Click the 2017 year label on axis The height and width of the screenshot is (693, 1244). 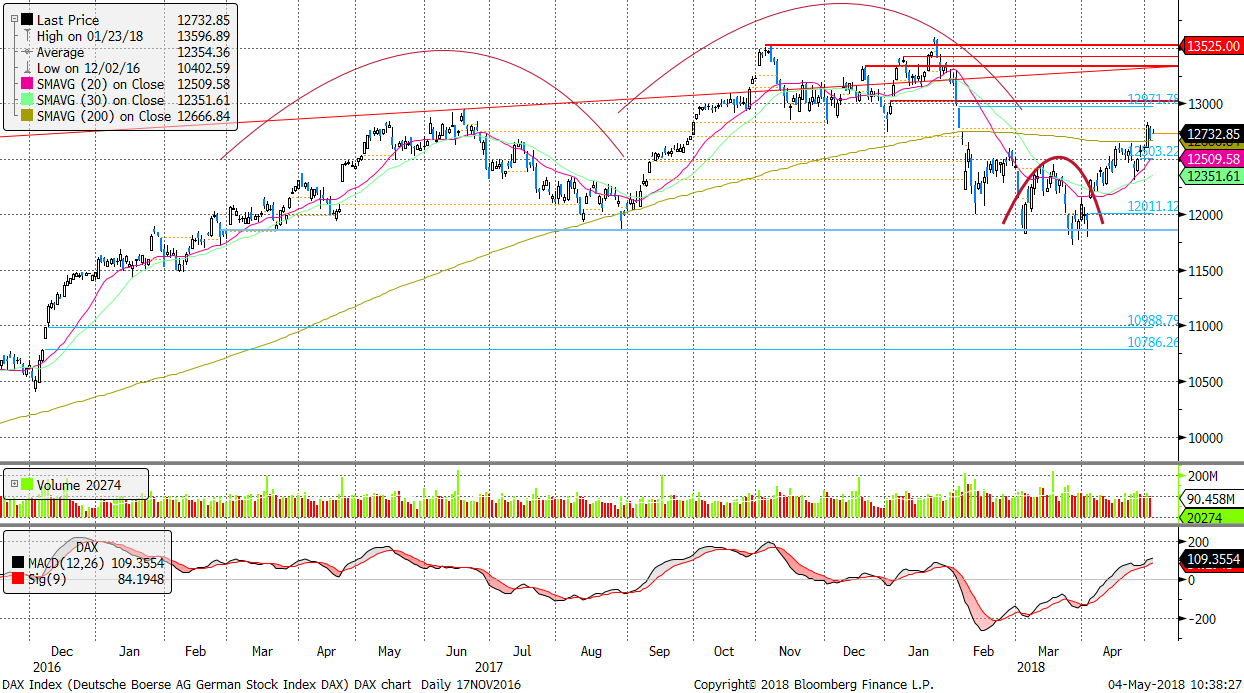click(x=489, y=665)
